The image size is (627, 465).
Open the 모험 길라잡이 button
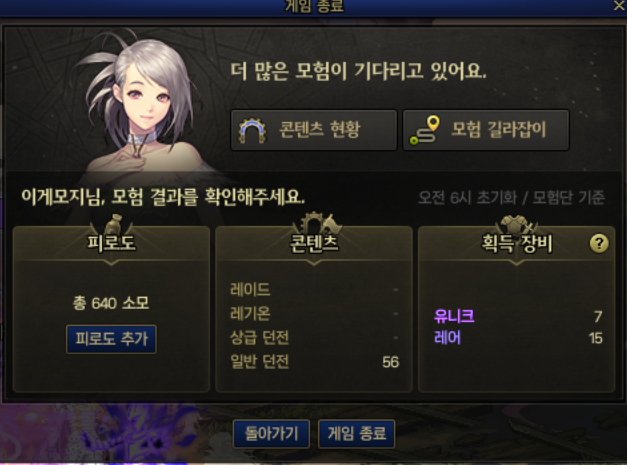pos(486,130)
